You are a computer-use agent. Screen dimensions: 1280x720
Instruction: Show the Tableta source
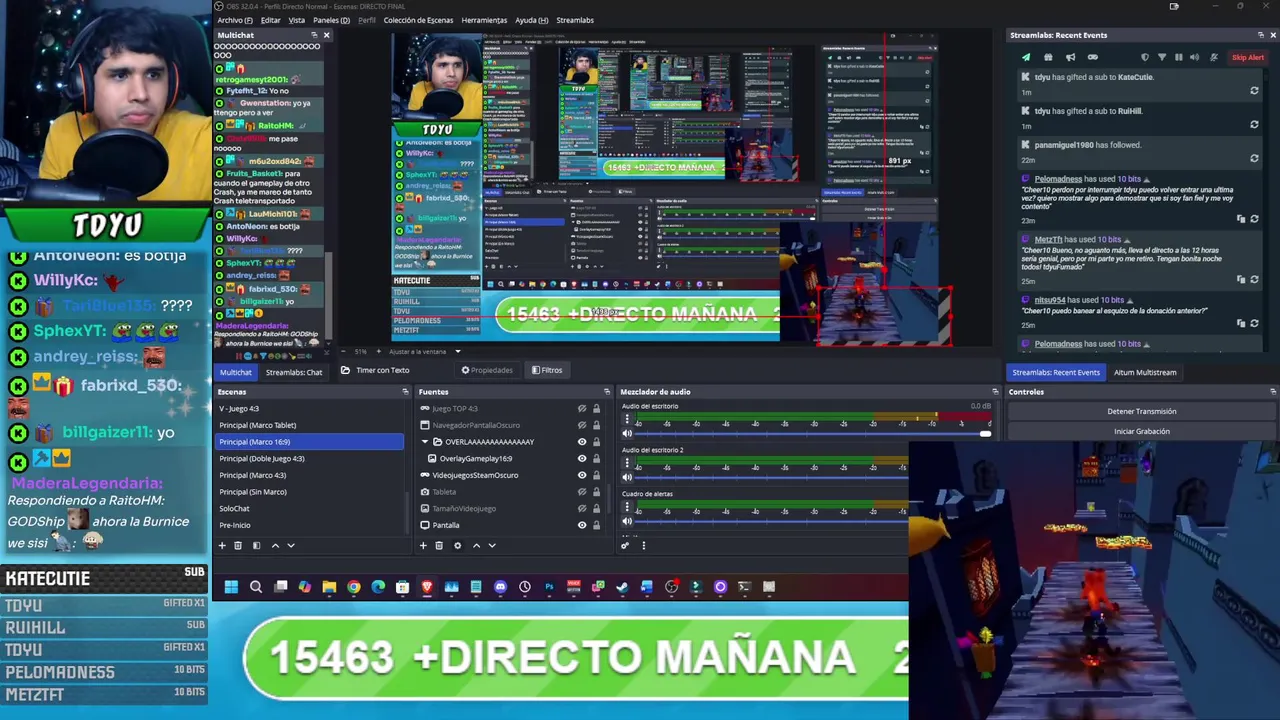coord(582,492)
